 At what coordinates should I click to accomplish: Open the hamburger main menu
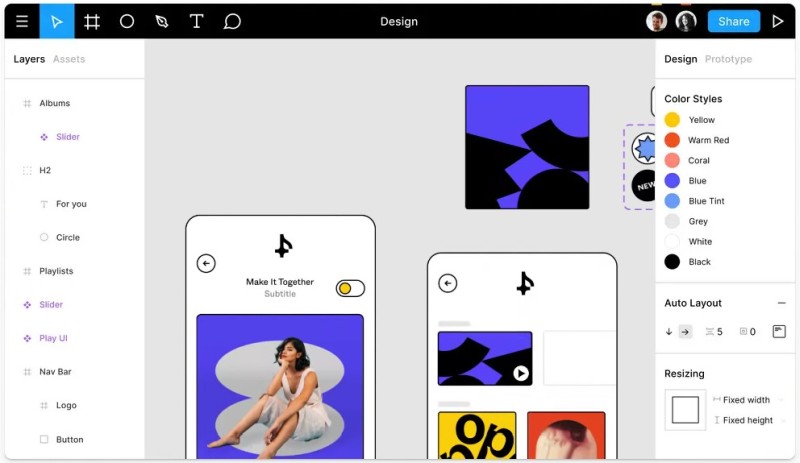[x=22, y=21]
